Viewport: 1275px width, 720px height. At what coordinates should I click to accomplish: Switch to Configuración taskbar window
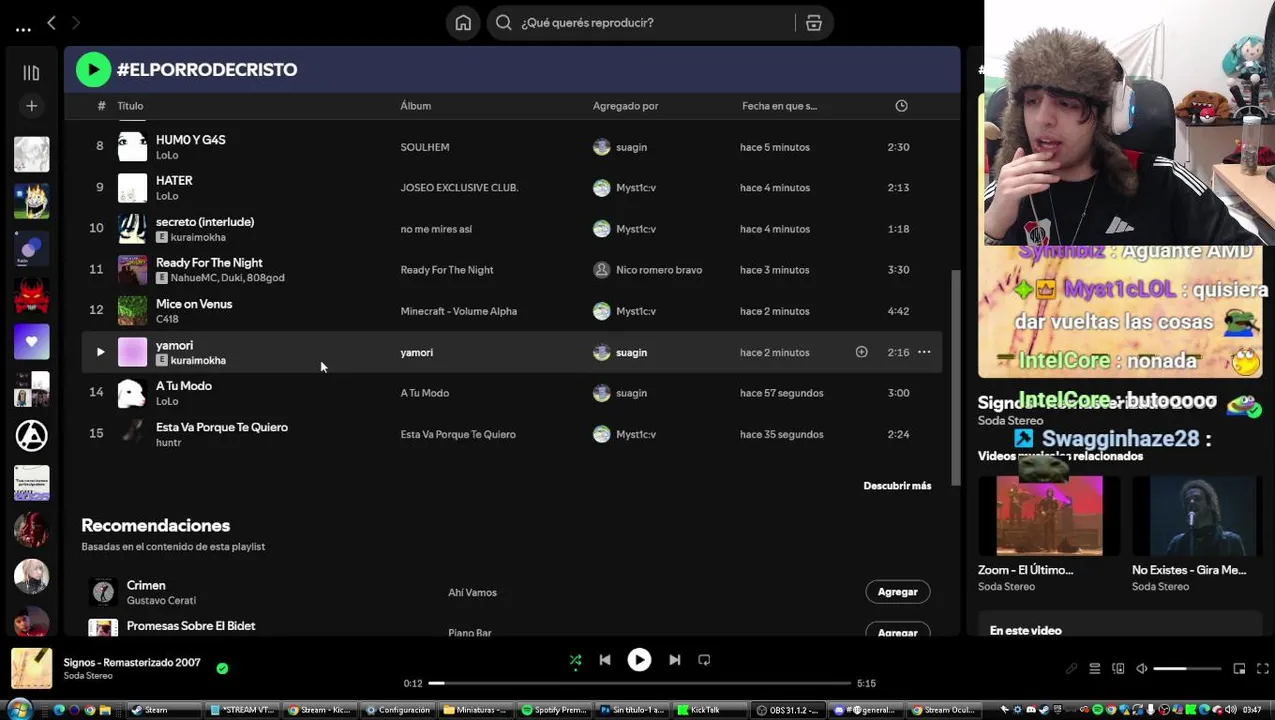tap(400, 710)
